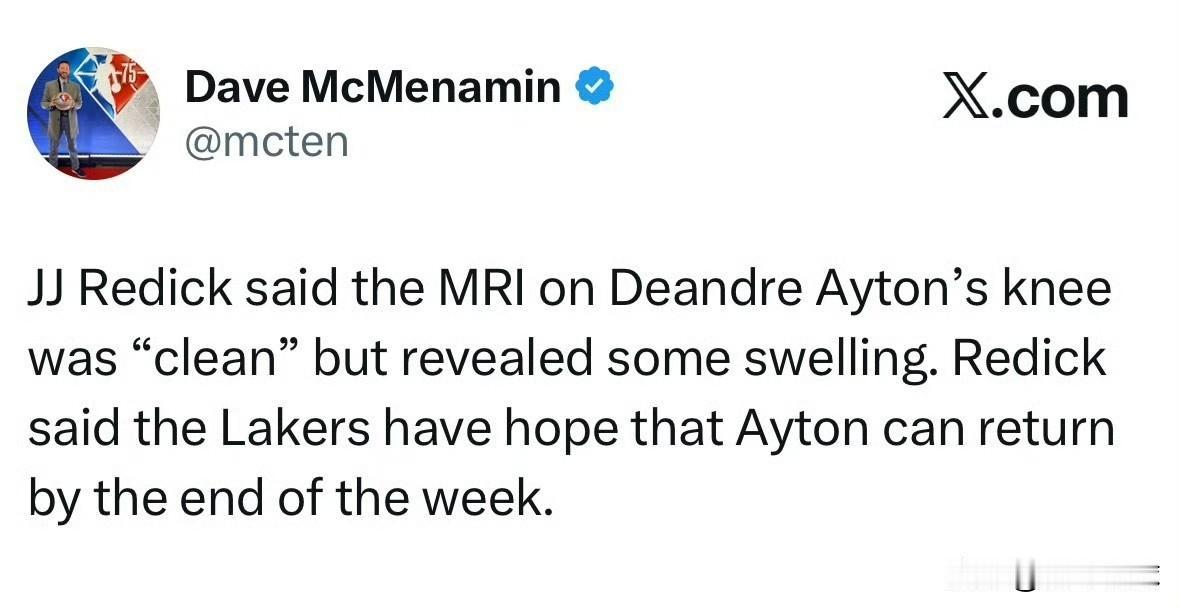Click the X logo in X.com
This screenshot has height=608, width=1179.
point(965,98)
